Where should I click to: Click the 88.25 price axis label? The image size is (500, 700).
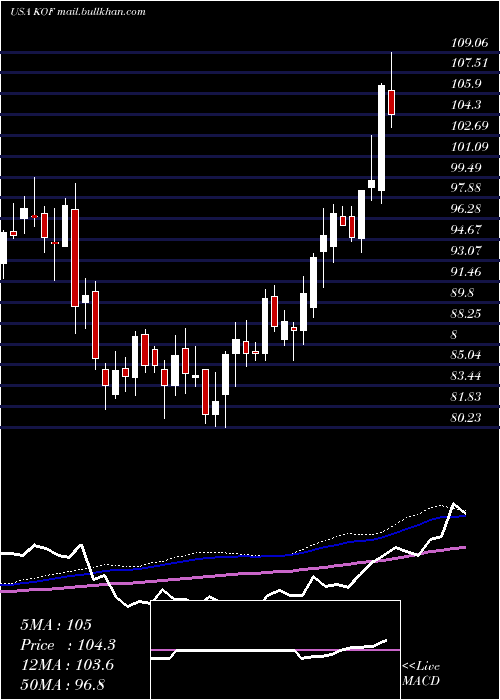(466, 314)
